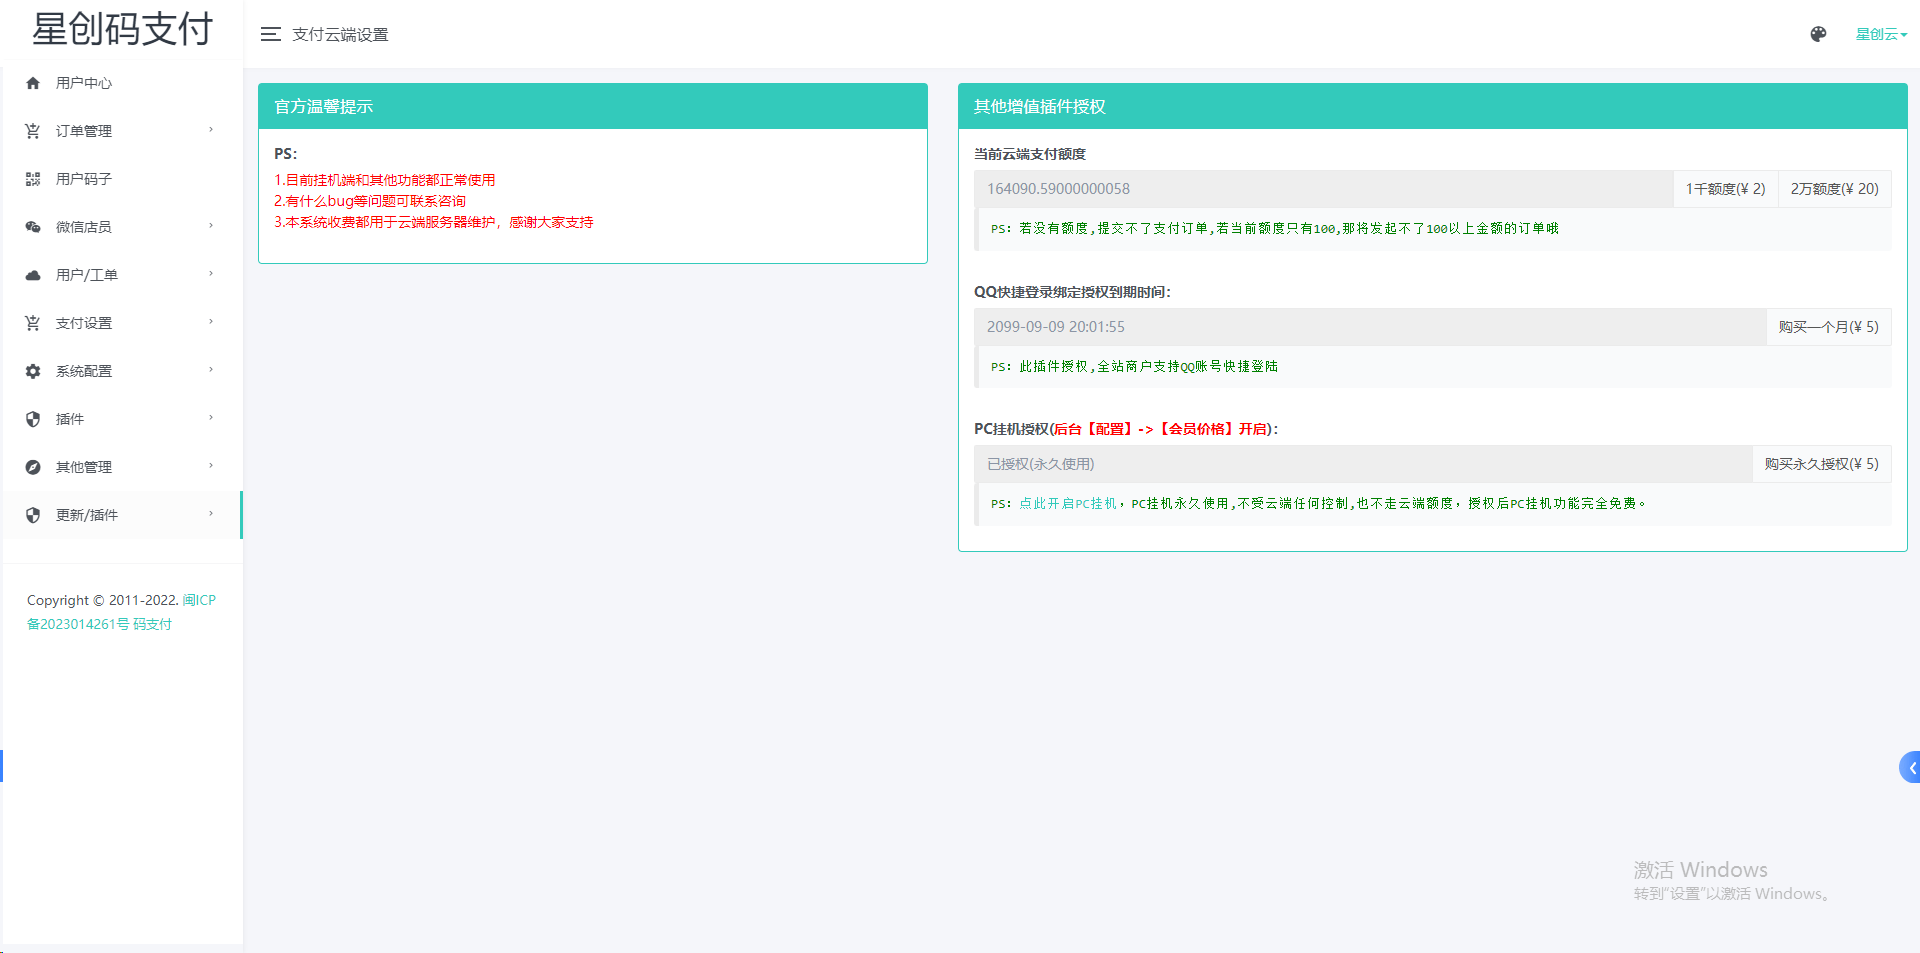Open the theme palette icon in header
Screen dimensions: 1920x953
pos(1818,34)
